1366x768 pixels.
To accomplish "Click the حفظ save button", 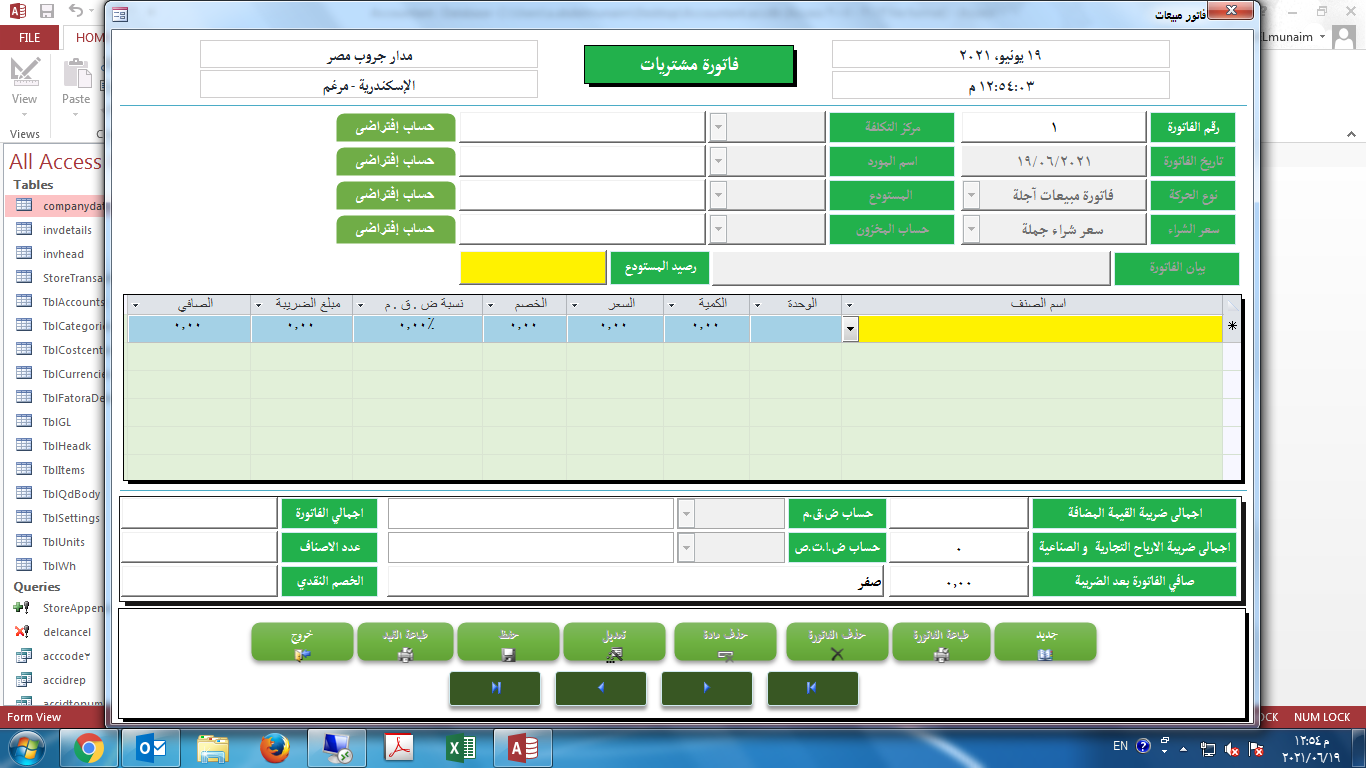I will 507,642.
